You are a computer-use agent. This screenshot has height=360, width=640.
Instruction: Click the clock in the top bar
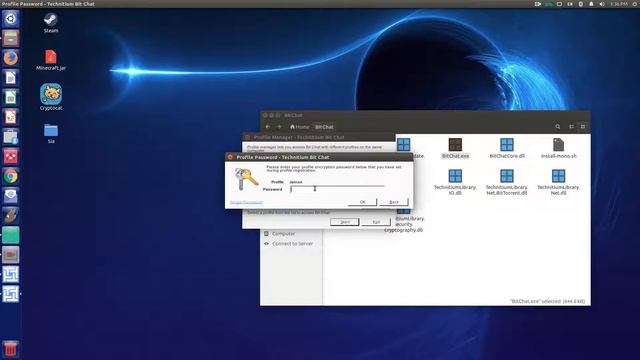(619, 4)
